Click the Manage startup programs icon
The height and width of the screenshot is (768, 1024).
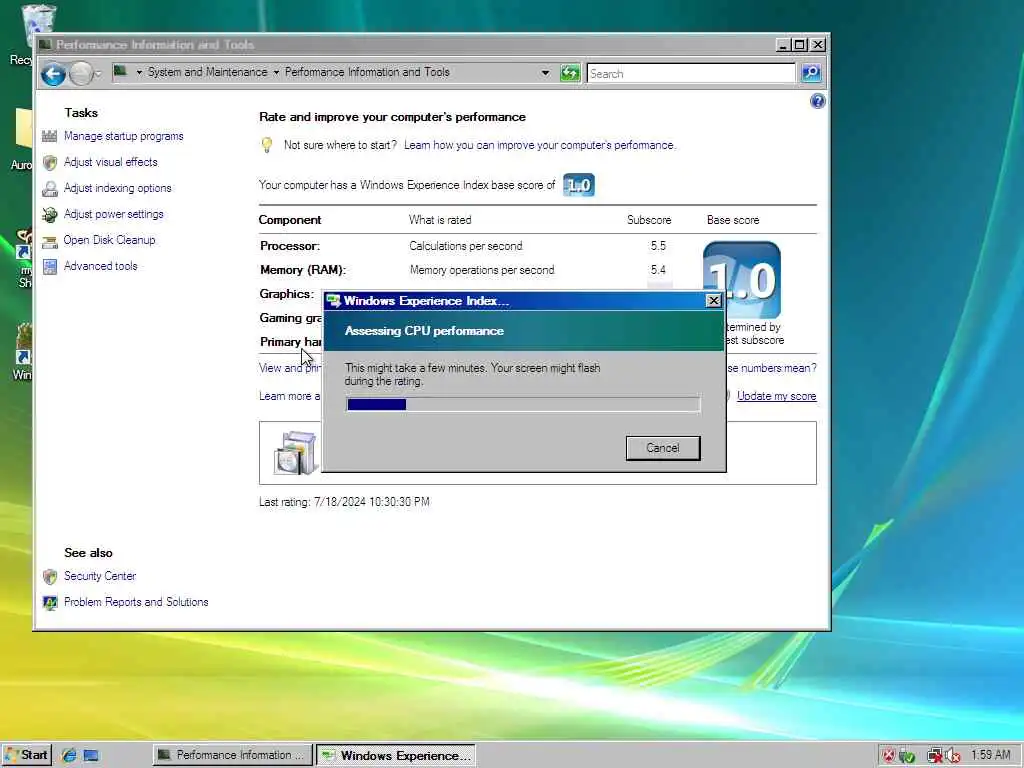(x=50, y=136)
